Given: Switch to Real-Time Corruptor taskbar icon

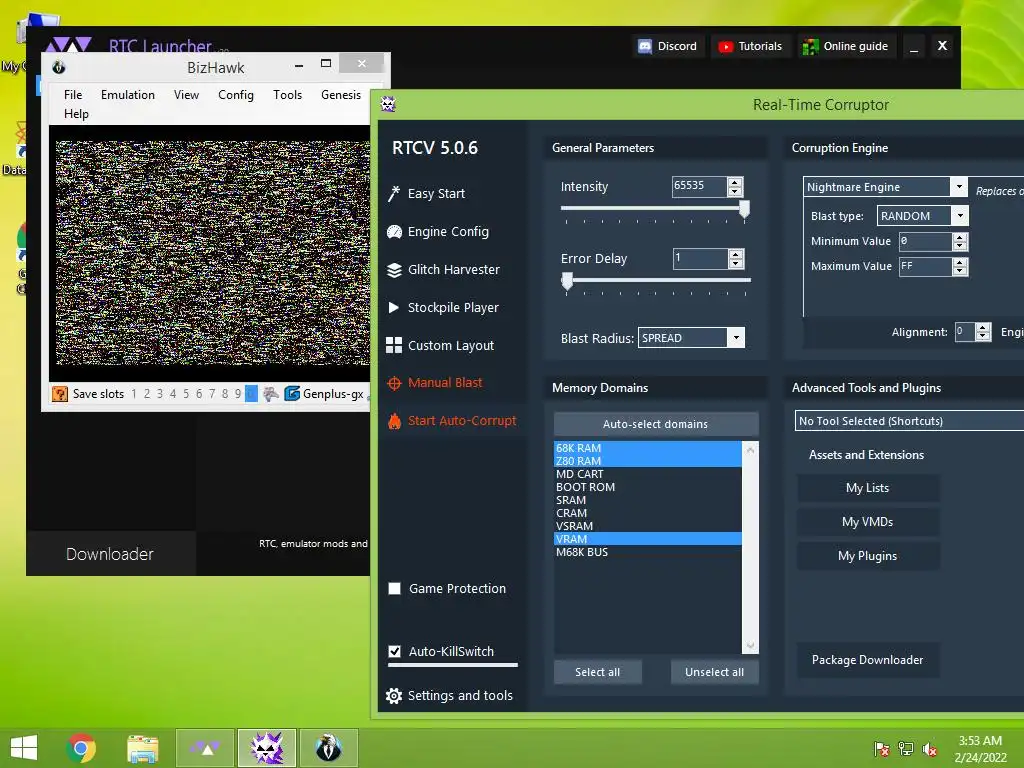Looking at the screenshot, I should 267,748.
